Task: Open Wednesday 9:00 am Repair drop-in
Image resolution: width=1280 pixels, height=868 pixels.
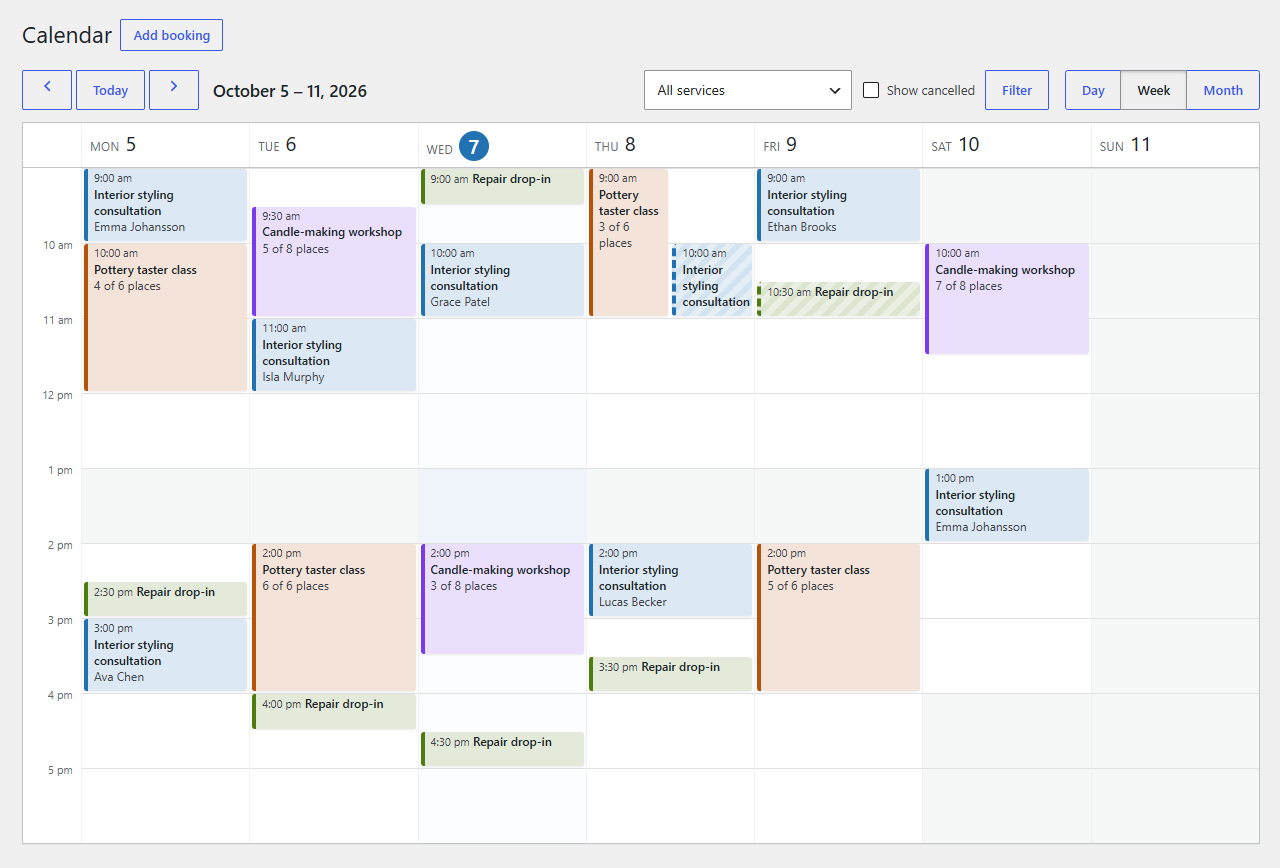Action: click(x=502, y=186)
